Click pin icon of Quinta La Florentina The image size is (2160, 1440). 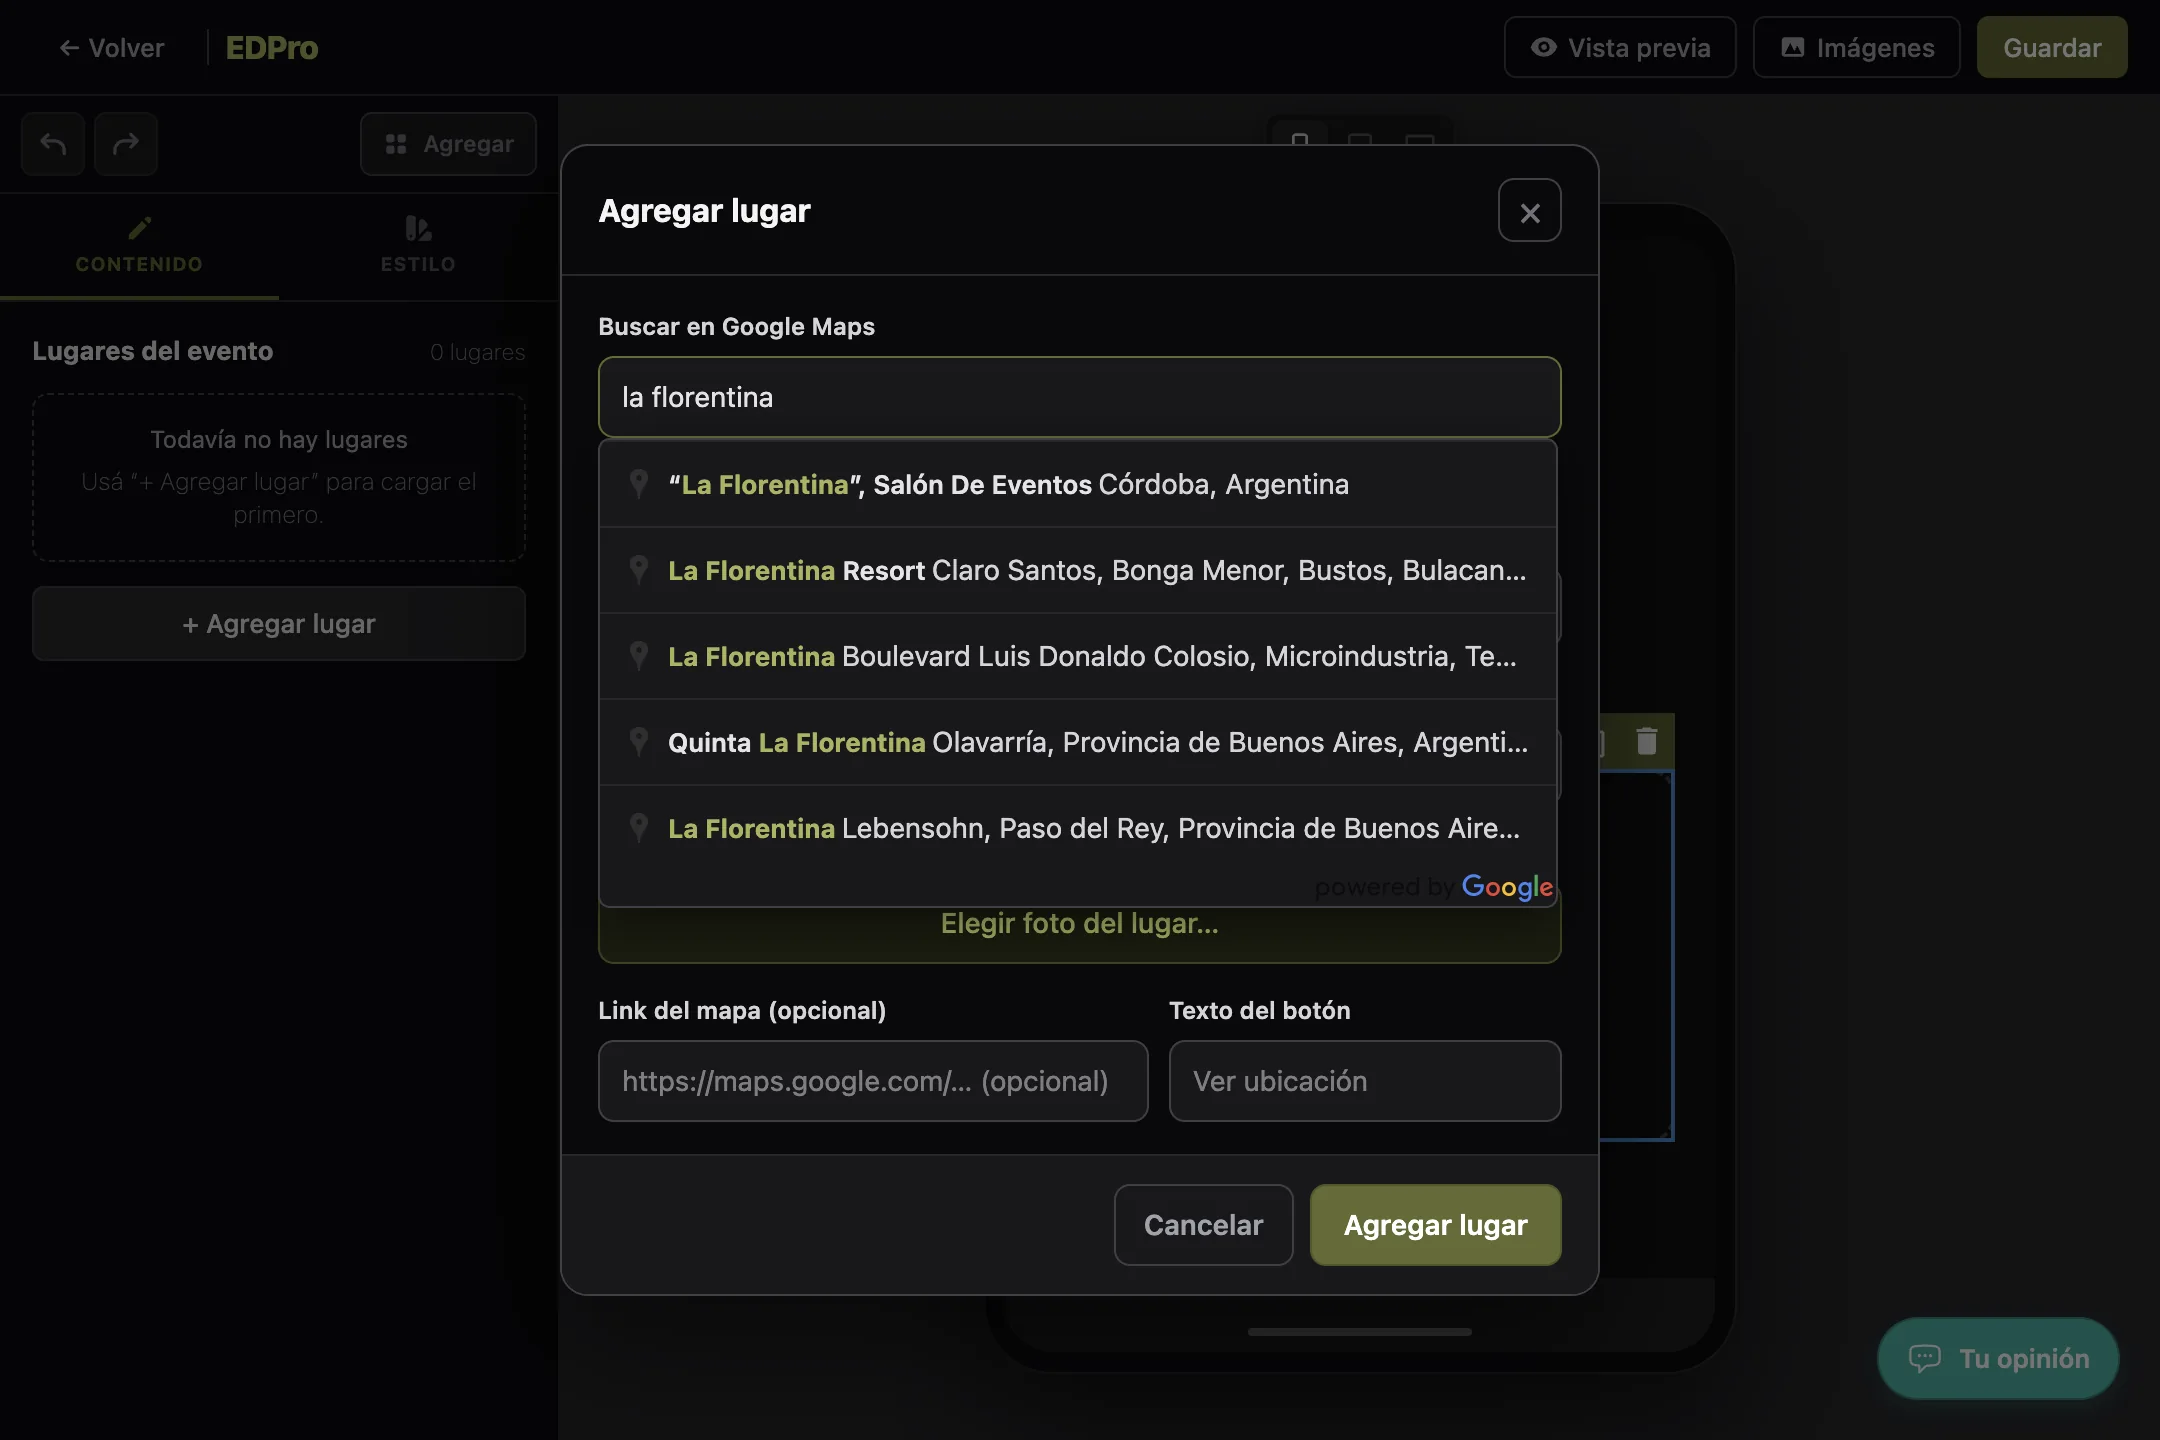[x=638, y=742]
